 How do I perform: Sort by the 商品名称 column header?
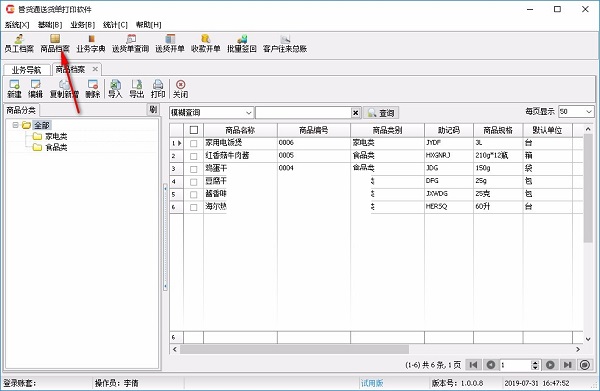coord(240,130)
